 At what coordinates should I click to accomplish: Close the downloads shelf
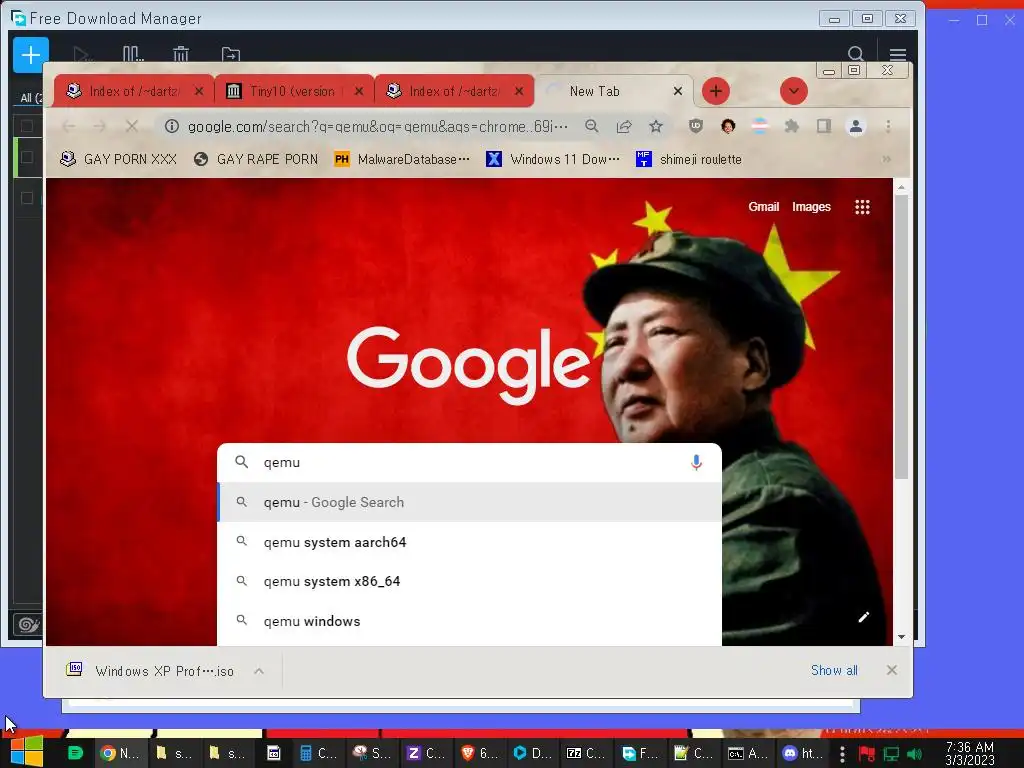click(891, 670)
